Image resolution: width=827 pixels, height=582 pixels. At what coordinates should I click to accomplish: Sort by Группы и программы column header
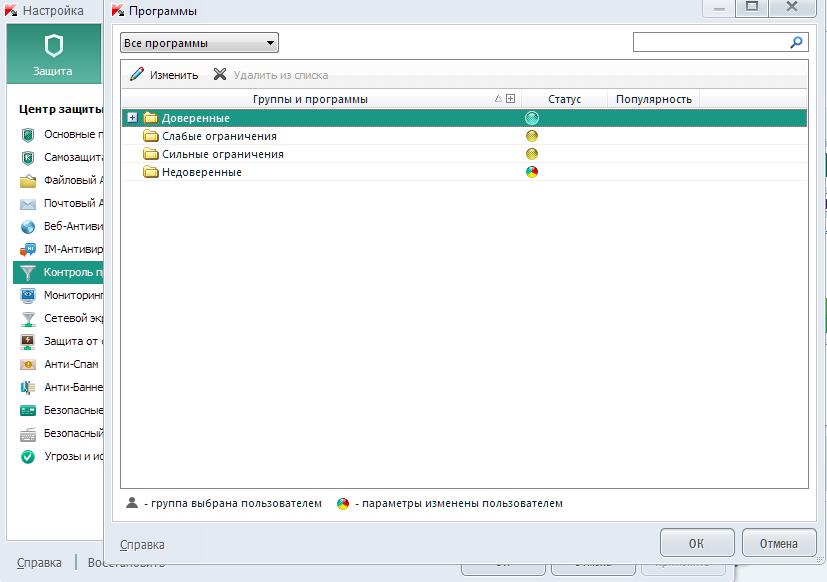pyautogui.click(x=310, y=99)
